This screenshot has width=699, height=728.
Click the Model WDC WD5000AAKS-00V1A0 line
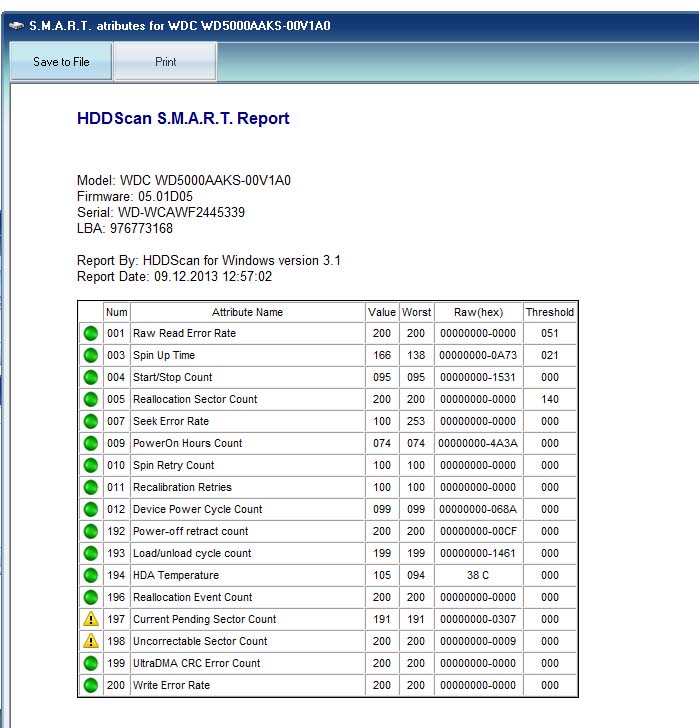tap(184, 180)
